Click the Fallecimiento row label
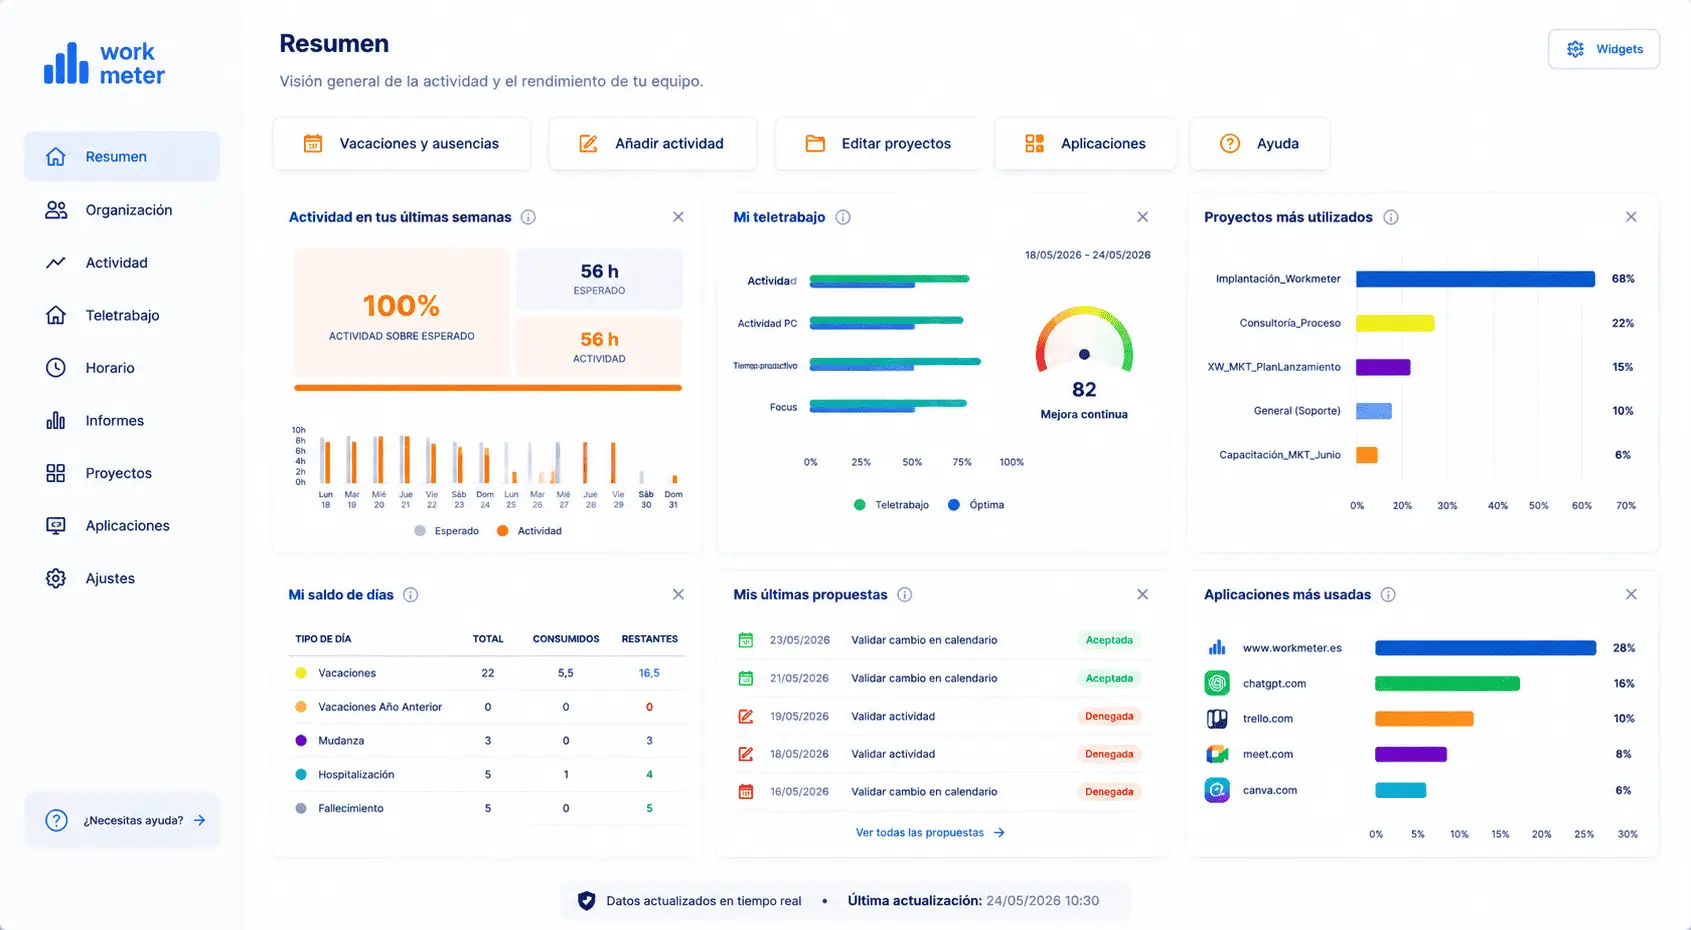 [351, 809]
